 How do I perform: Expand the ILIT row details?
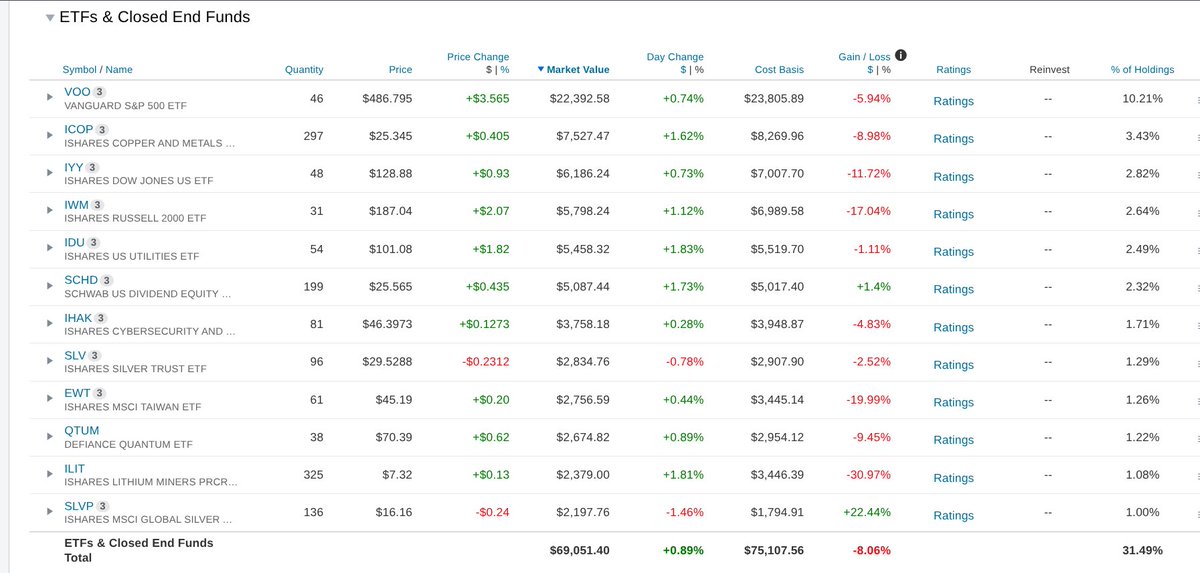[x=49, y=473]
